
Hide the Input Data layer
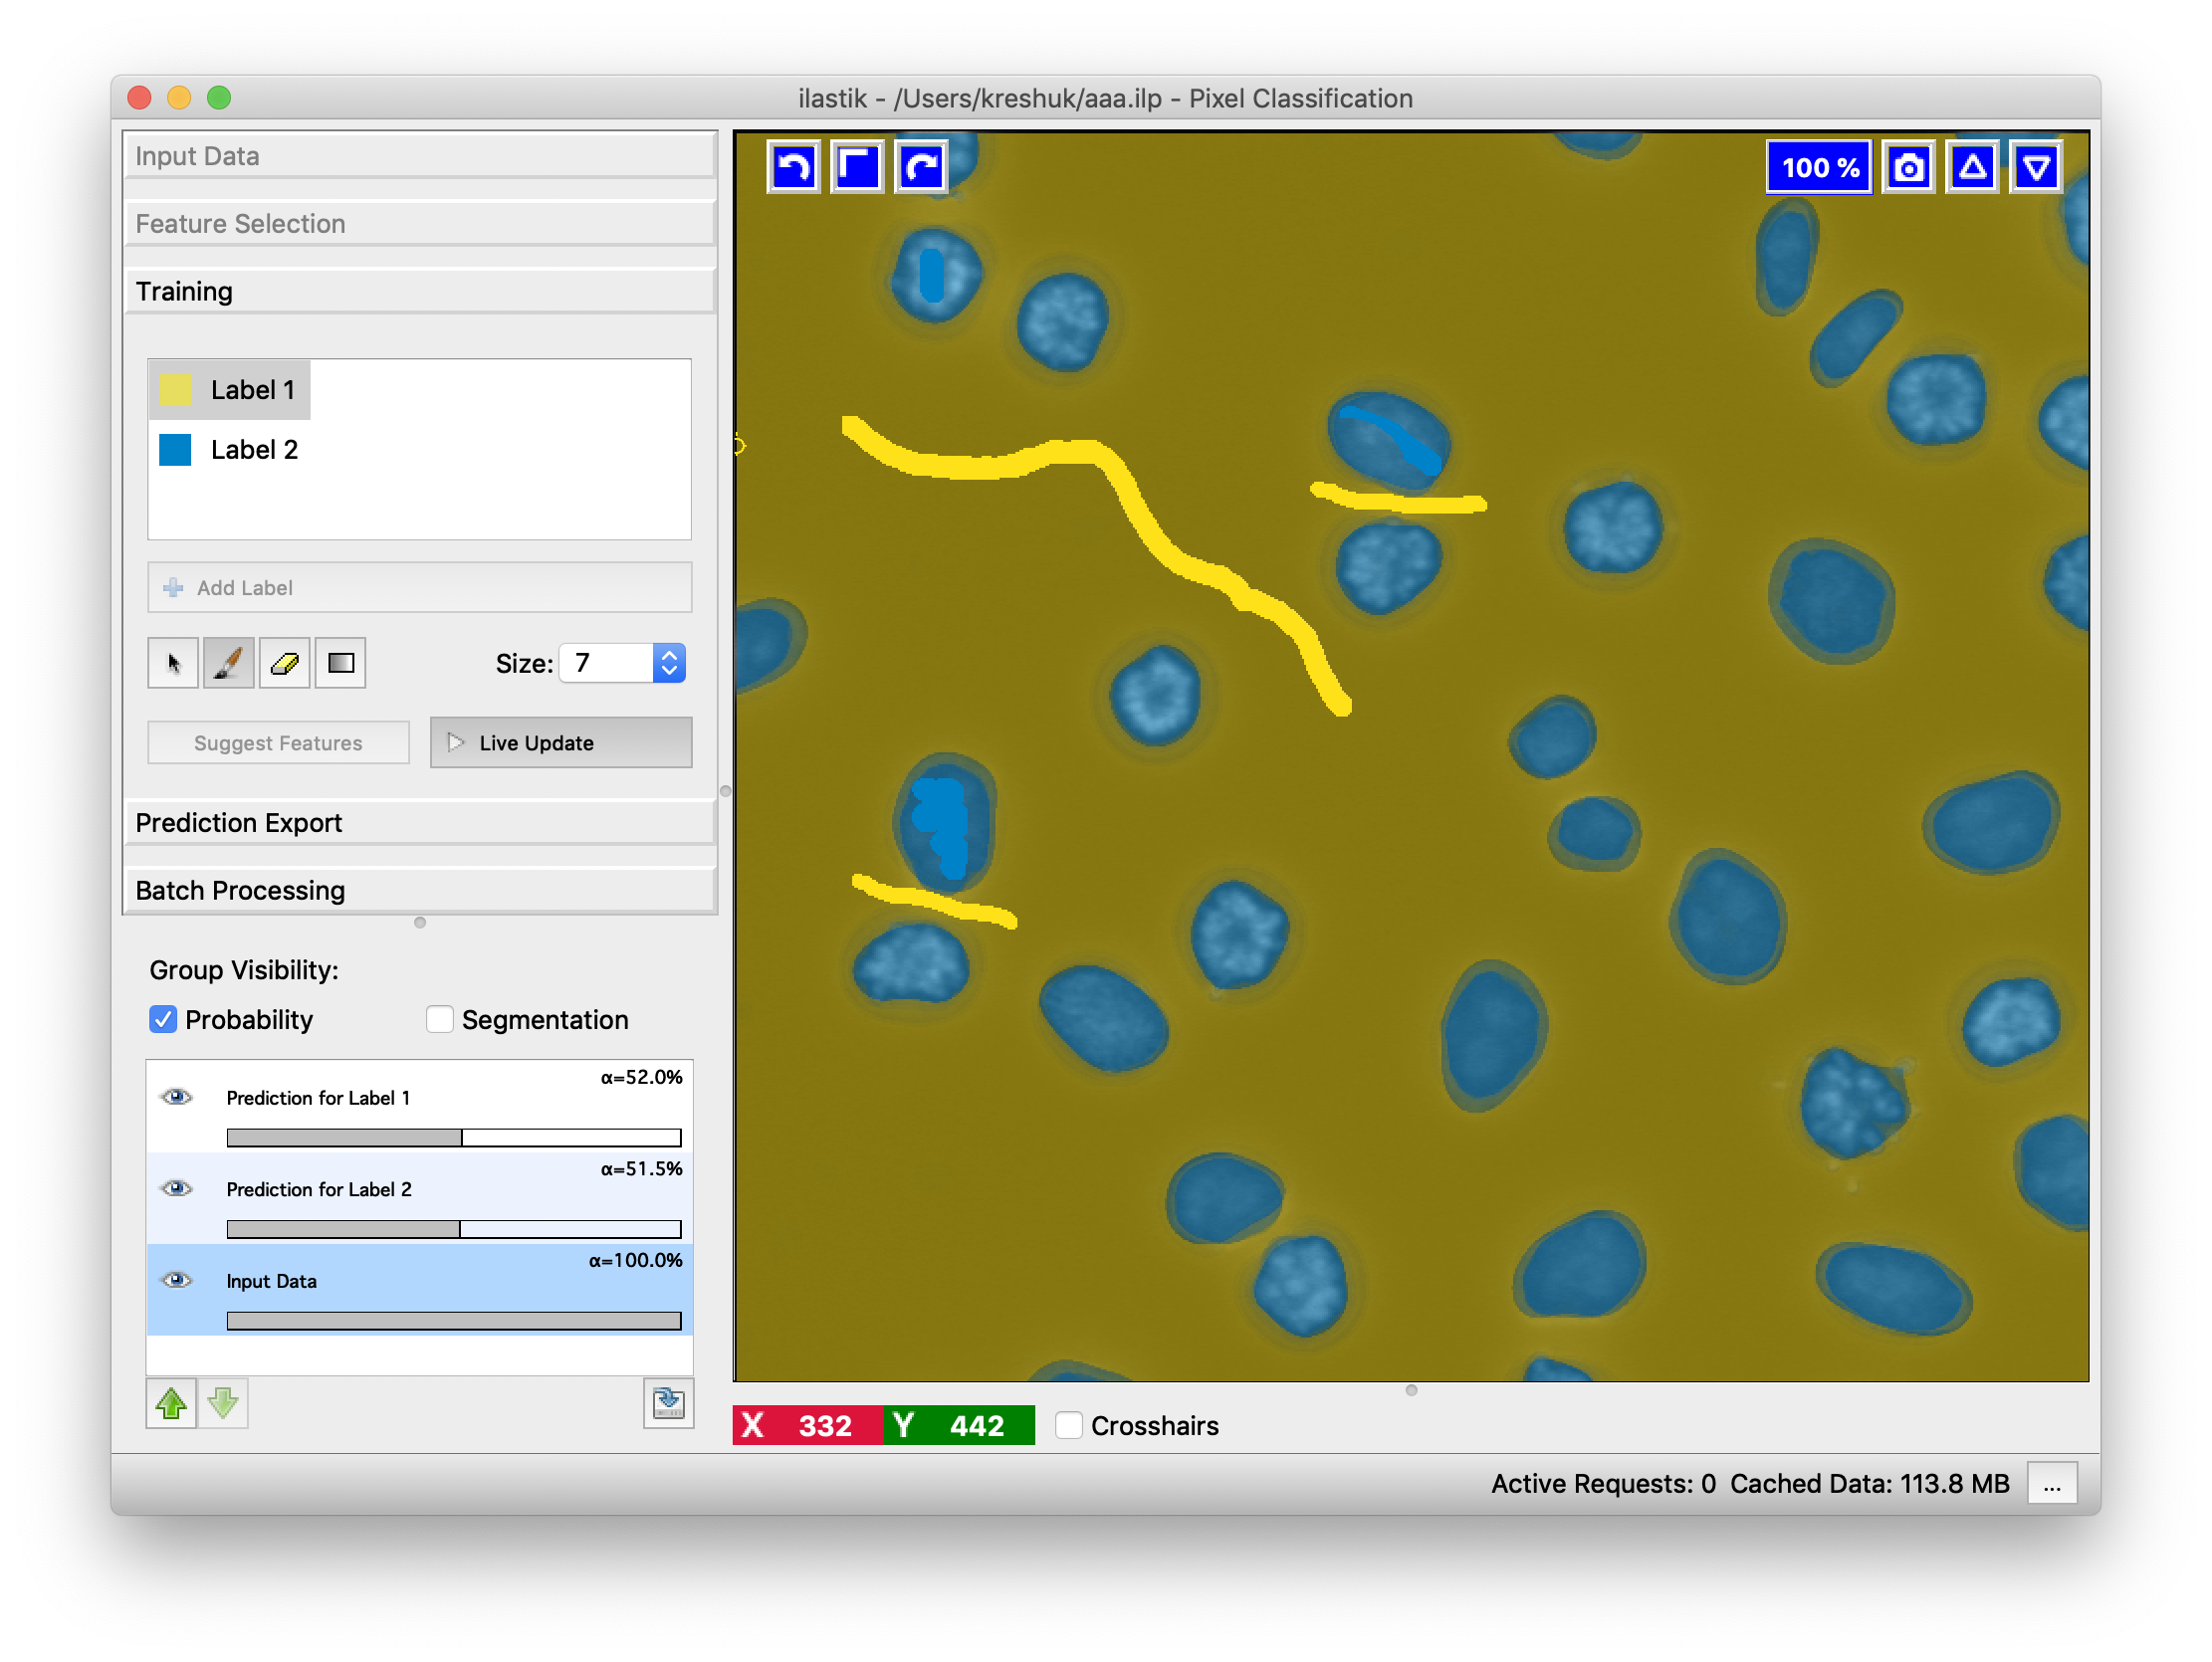click(177, 1282)
